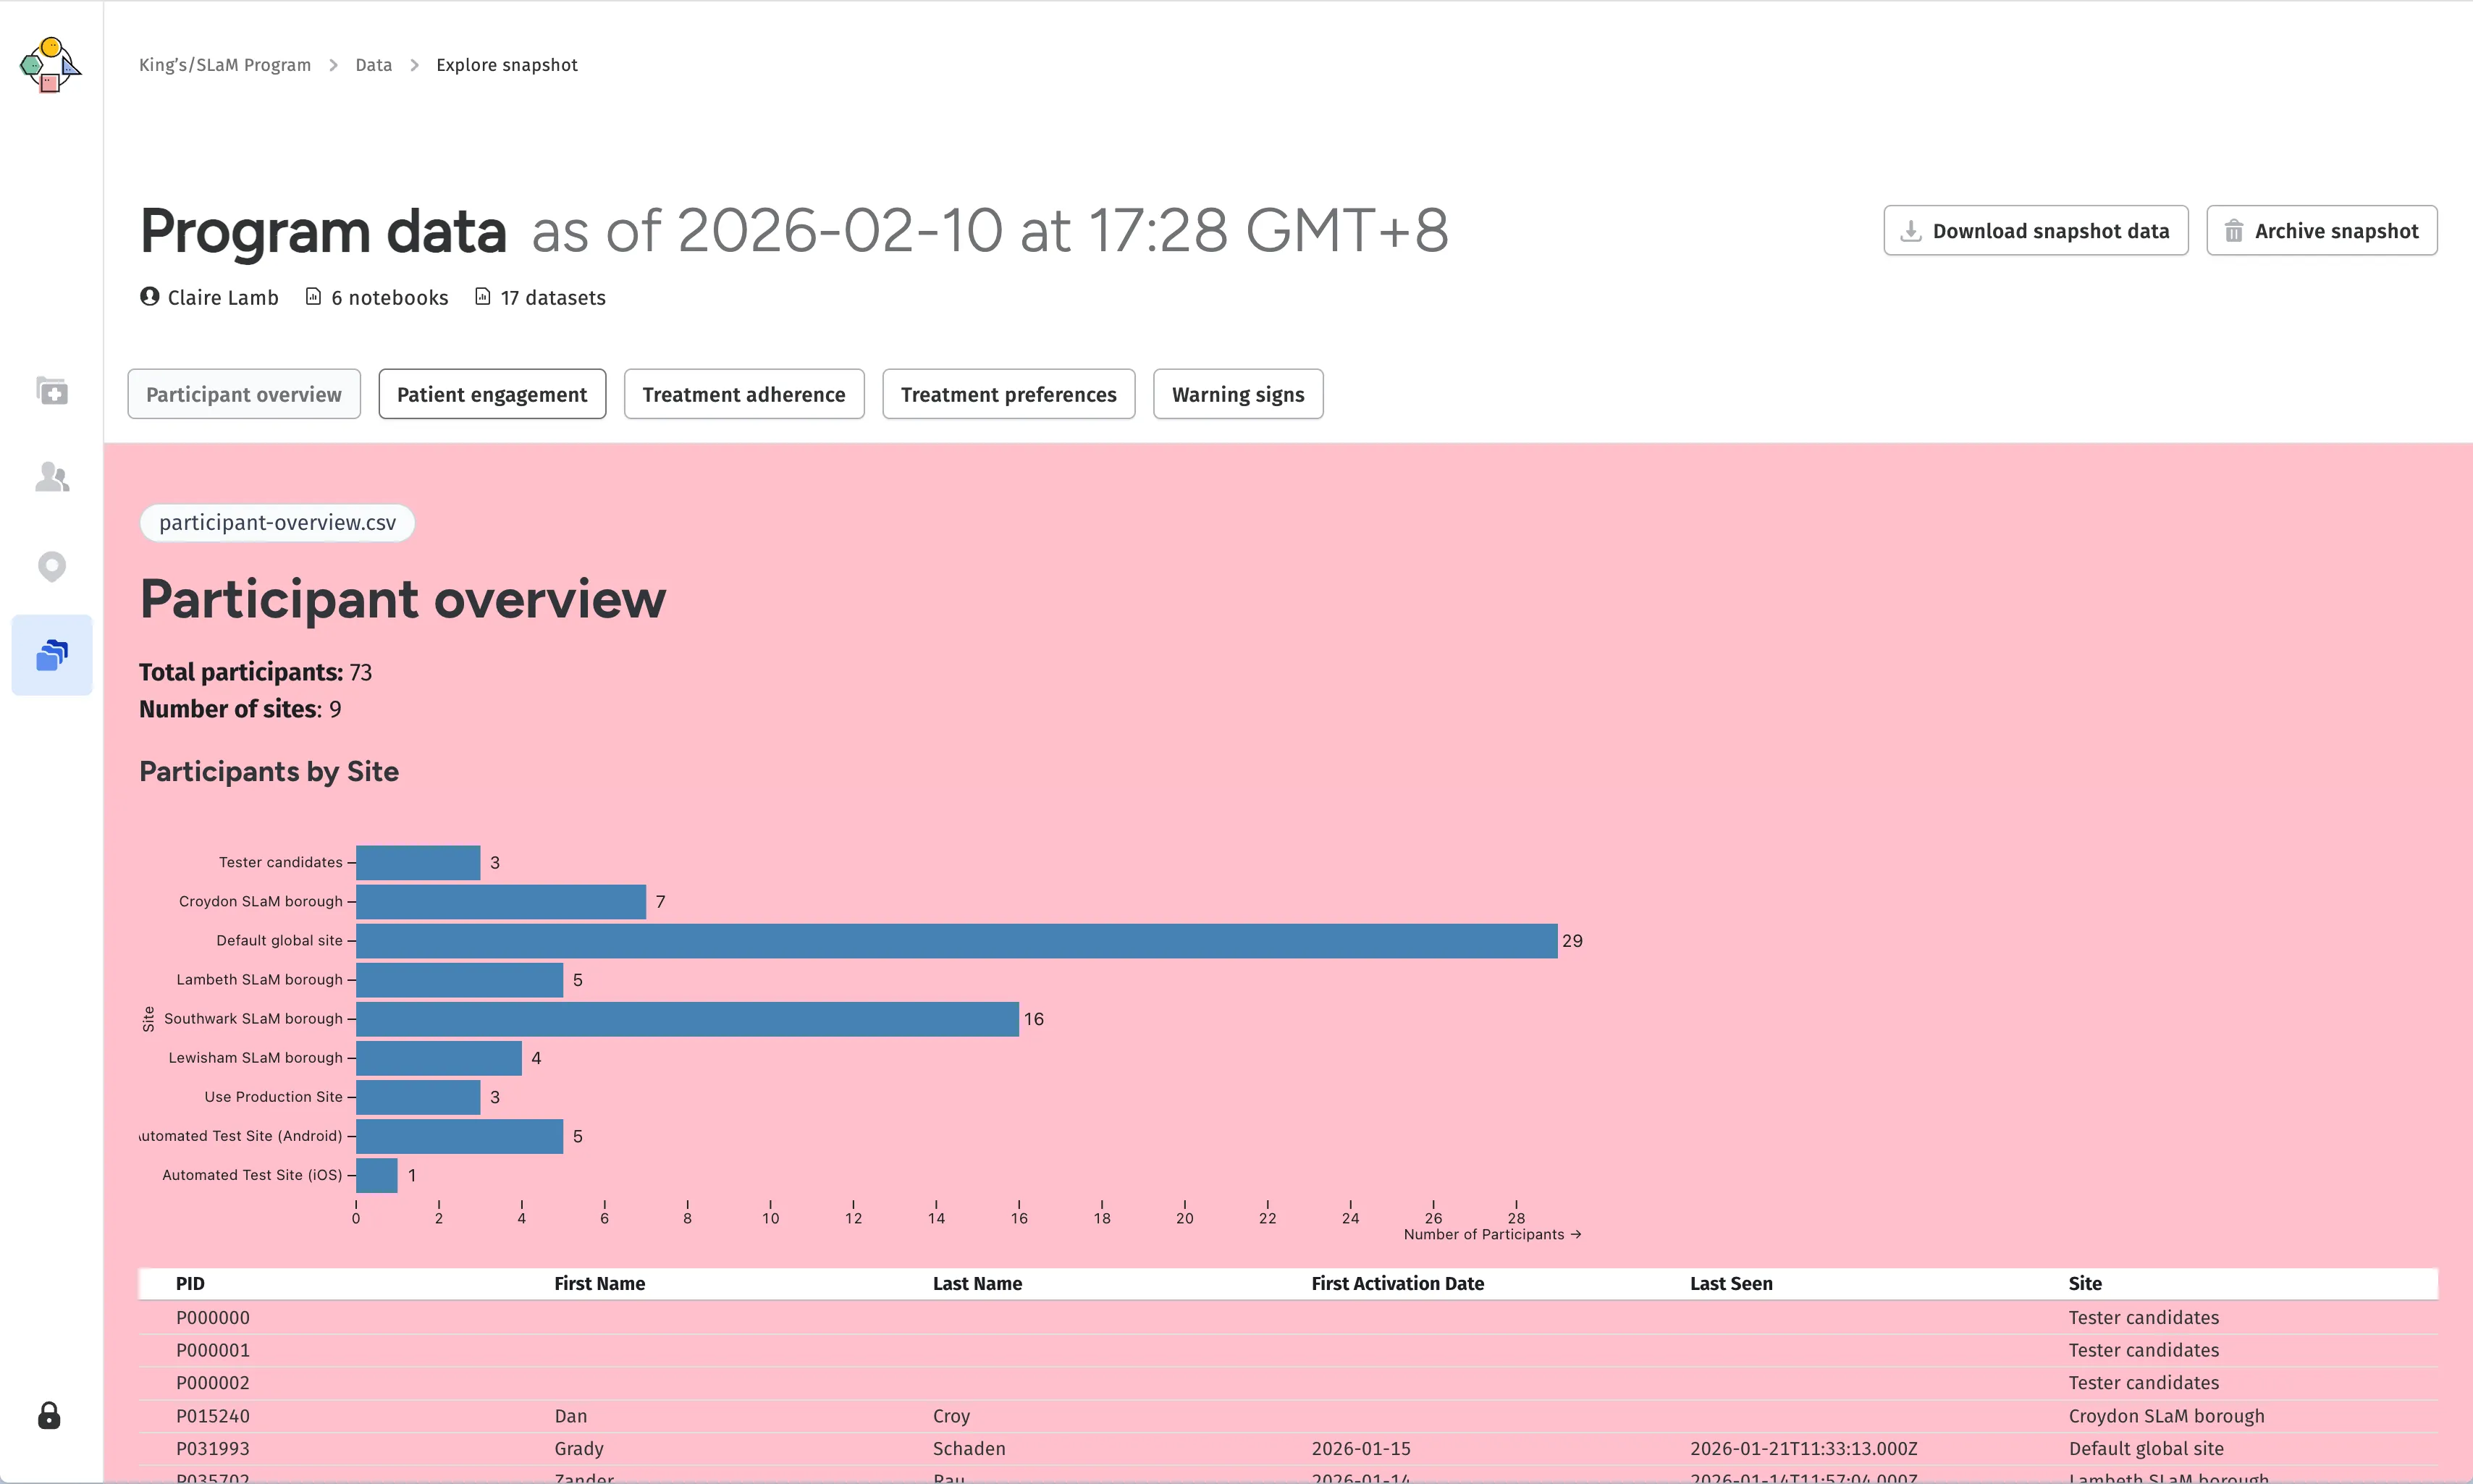This screenshot has height=1484, width=2473.
Task: Click the 6 notebooks icon
Action: (x=313, y=297)
